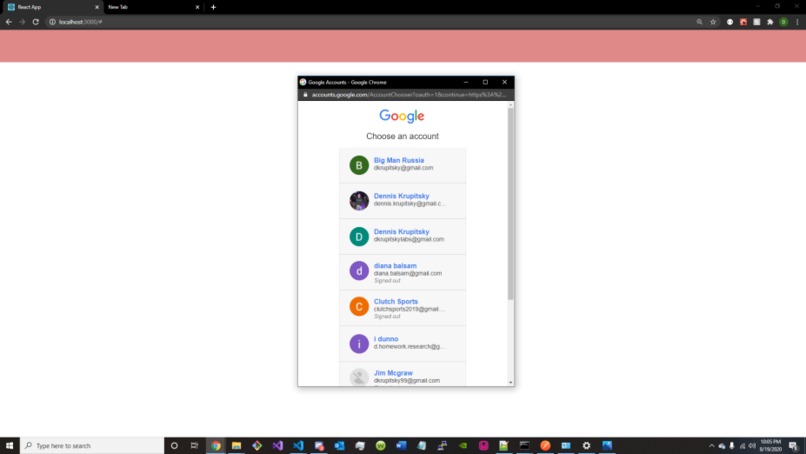Viewport: 806px width, 454px height.
Task: Select the Jim Mcgraw account
Action: [402, 374]
